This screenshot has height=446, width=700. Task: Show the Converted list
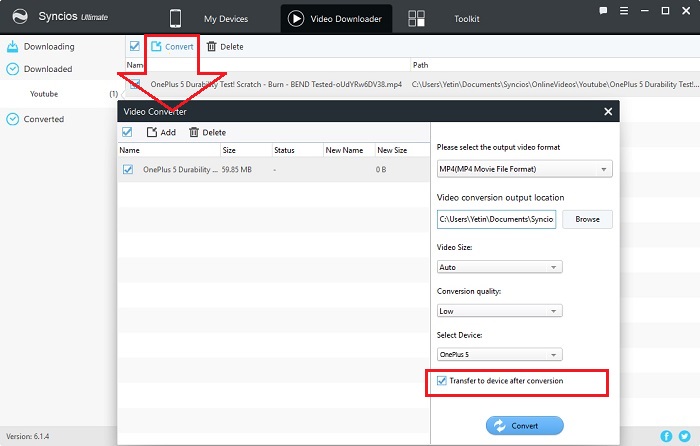[44, 119]
